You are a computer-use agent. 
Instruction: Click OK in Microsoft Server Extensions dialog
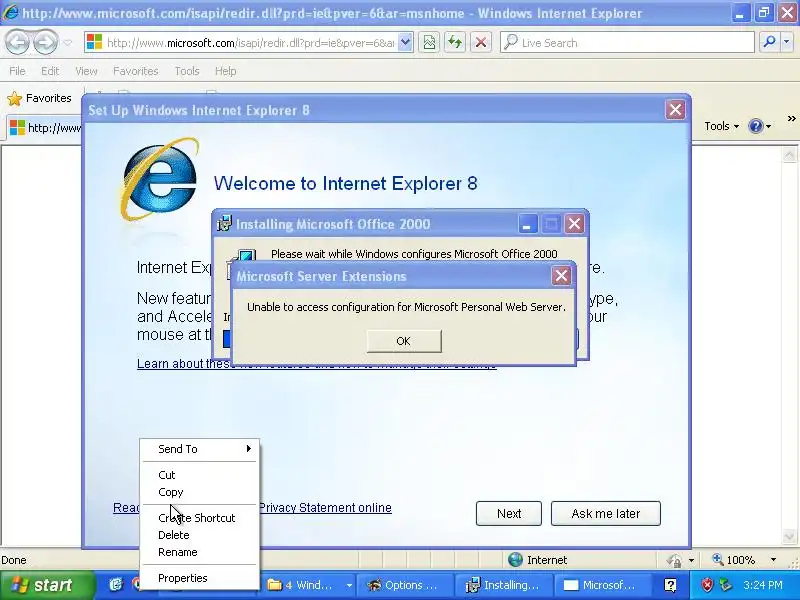click(404, 341)
